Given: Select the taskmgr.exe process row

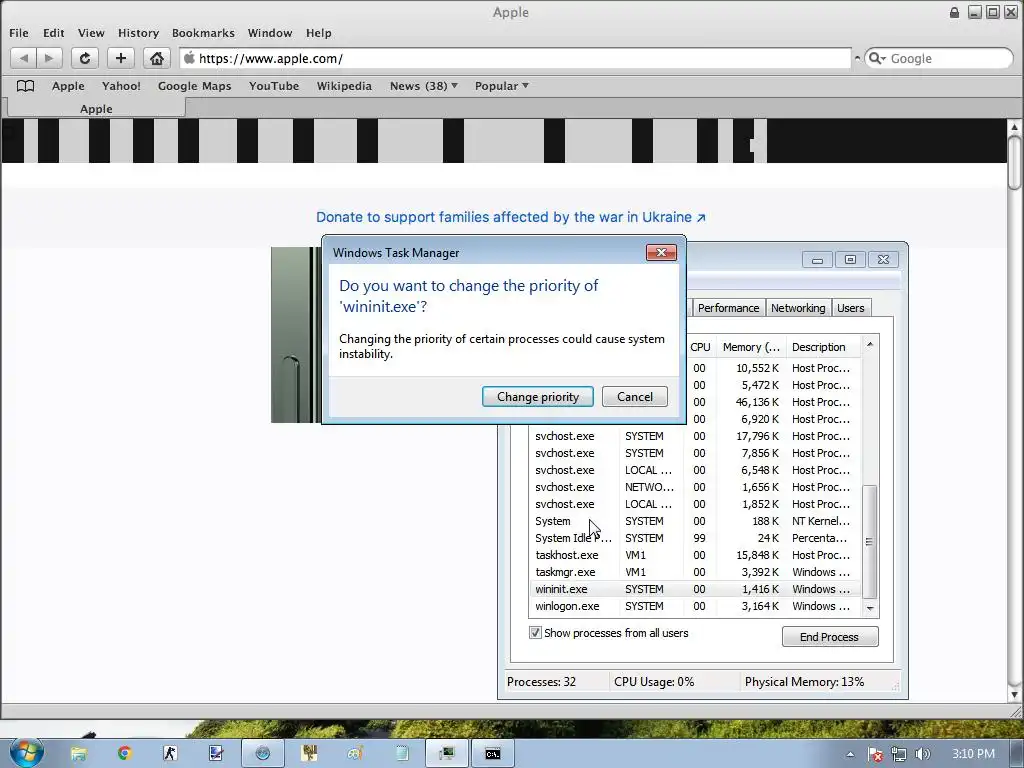Looking at the screenshot, I should 695,572.
